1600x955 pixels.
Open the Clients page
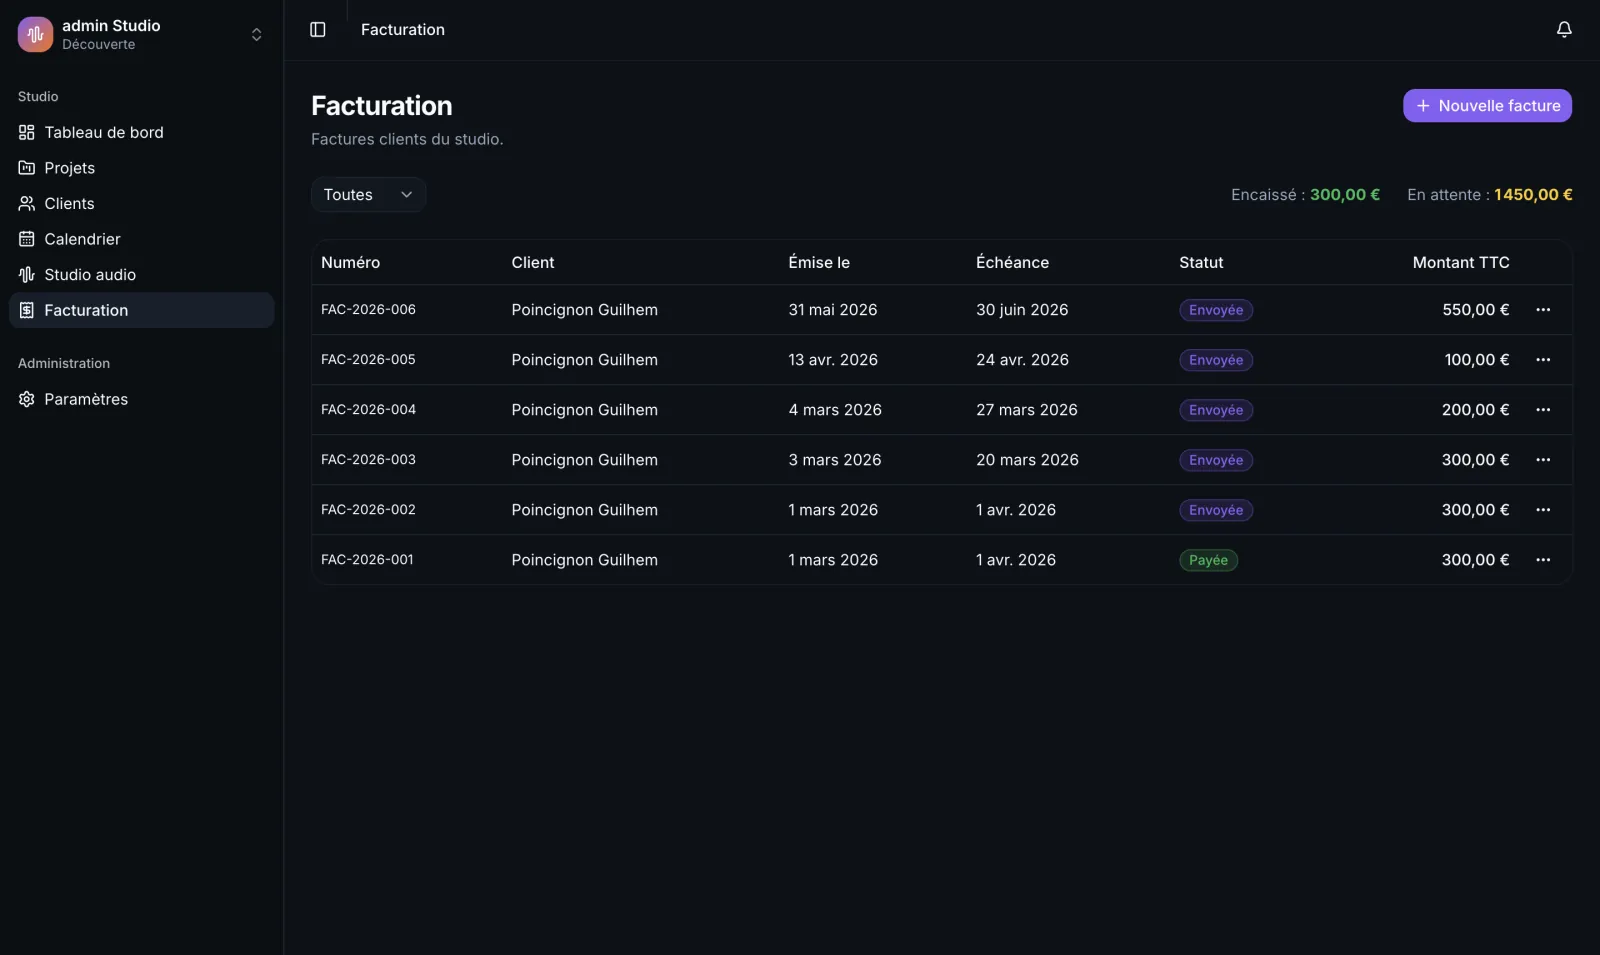[x=141, y=203]
